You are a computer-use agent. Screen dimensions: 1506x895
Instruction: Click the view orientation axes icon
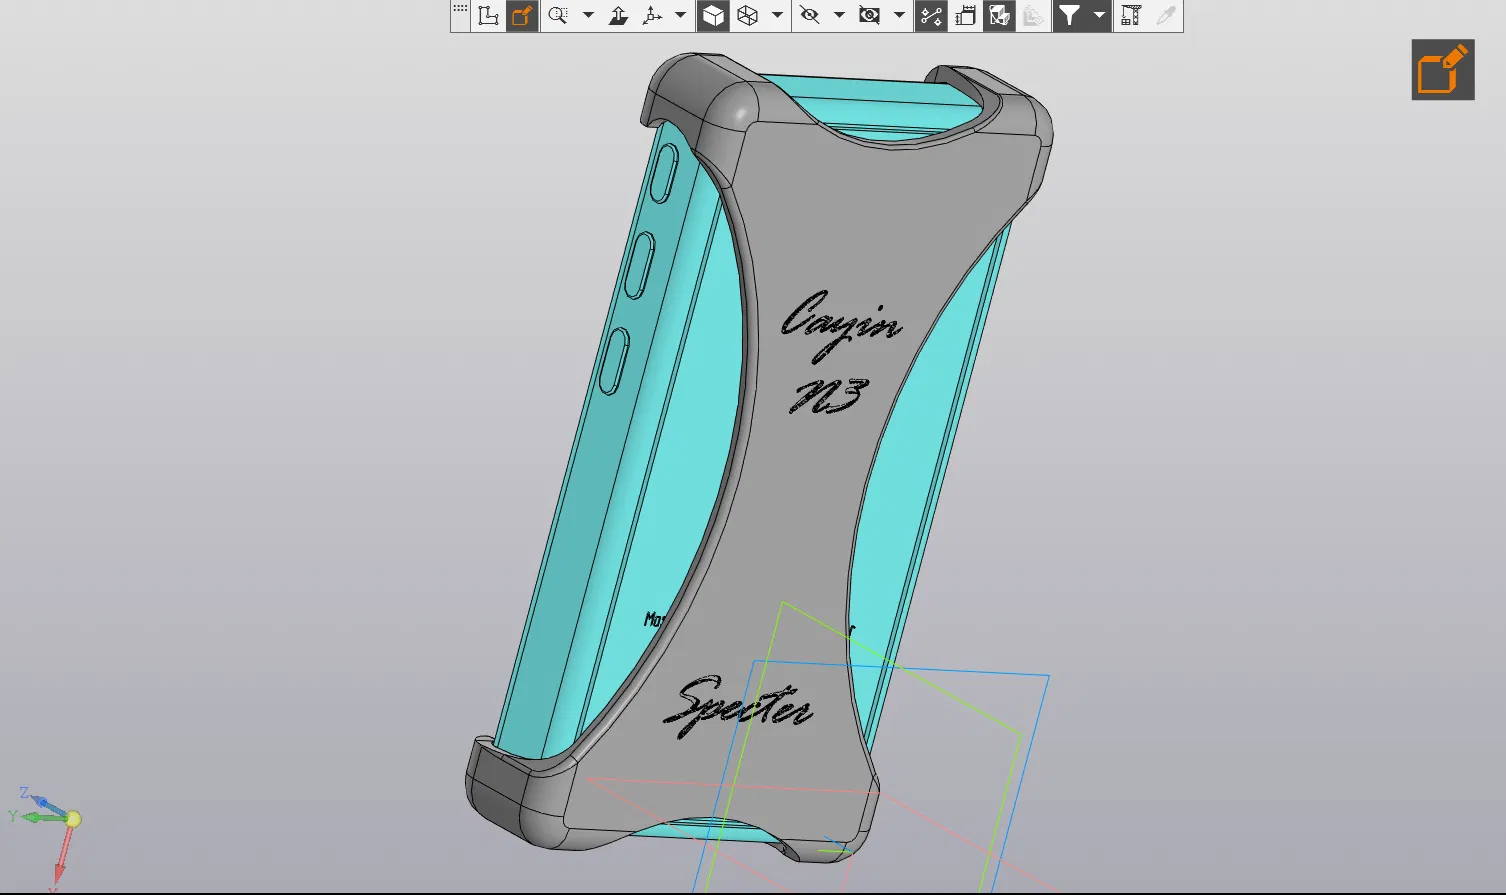tap(653, 15)
